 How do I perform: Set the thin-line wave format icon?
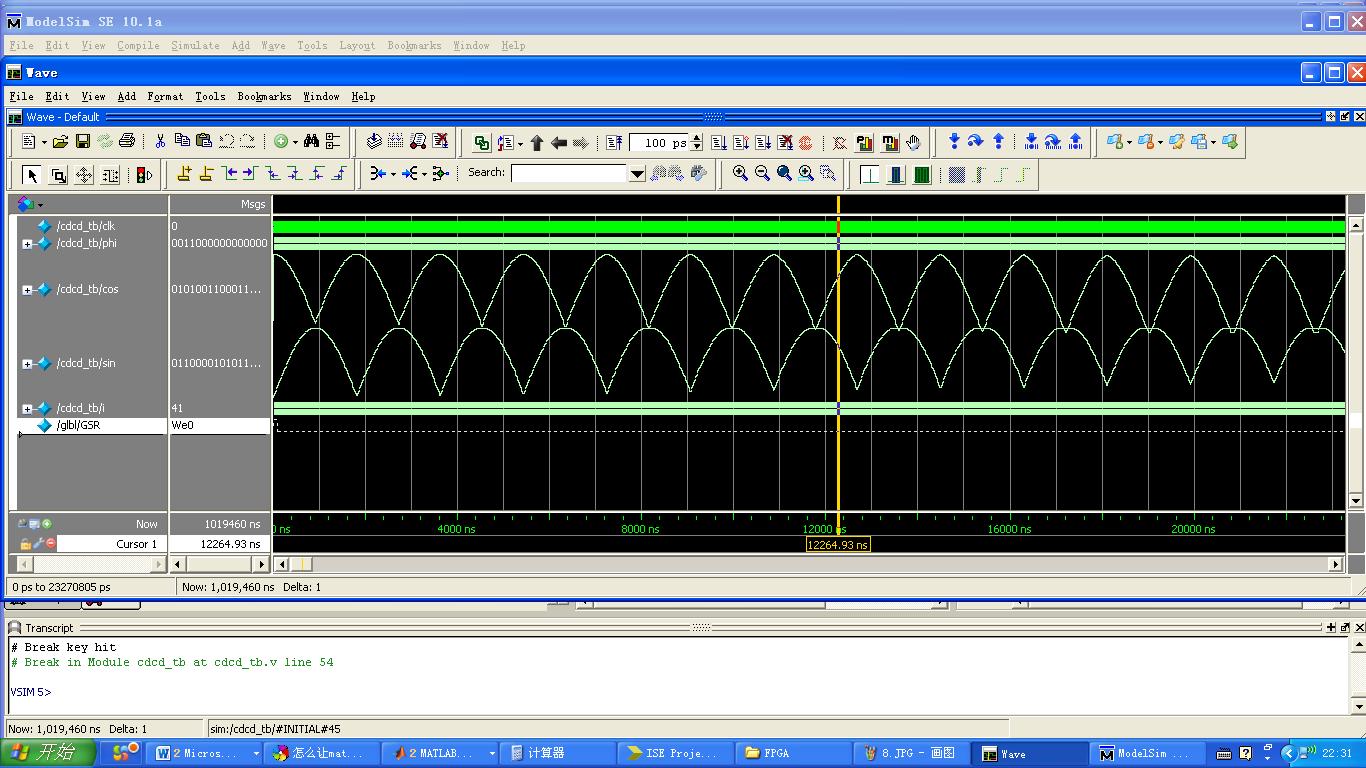[870, 175]
